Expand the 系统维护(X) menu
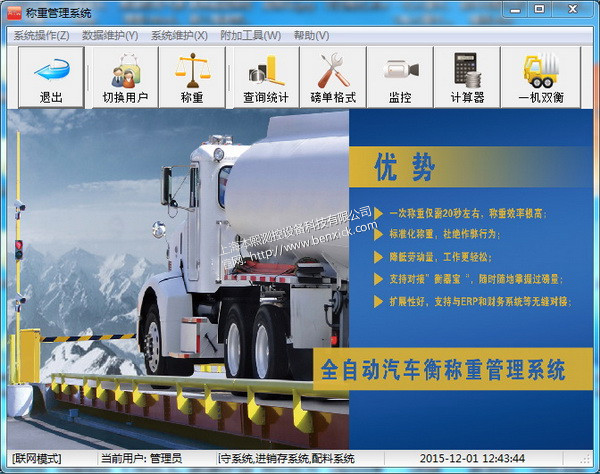This screenshot has width=600, height=474. coord(179,36)
